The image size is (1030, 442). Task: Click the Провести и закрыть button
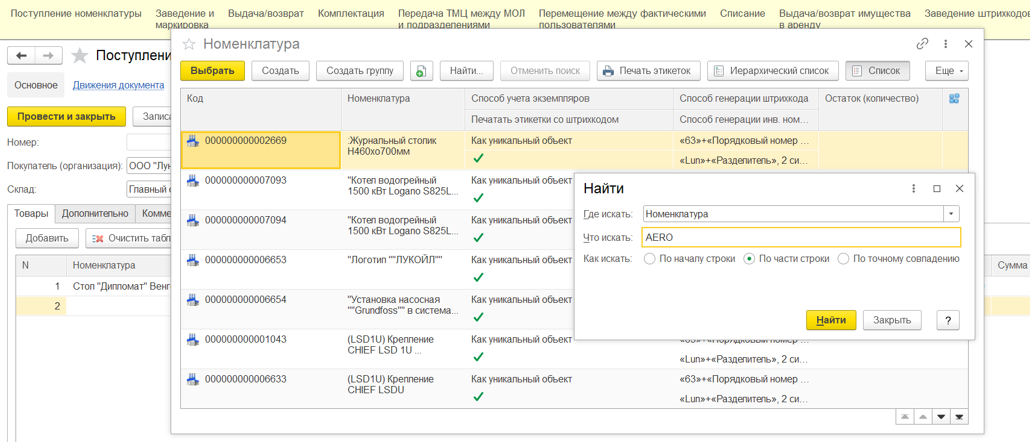66,116
